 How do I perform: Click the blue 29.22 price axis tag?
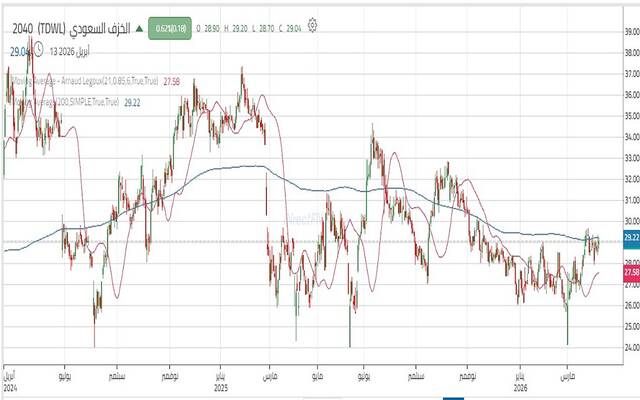coord(630,237)
